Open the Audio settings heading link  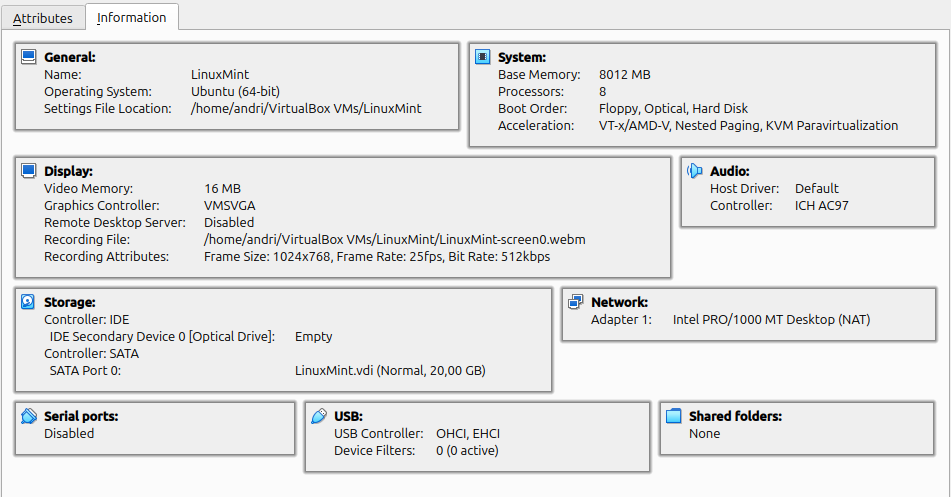pos(730,171)
